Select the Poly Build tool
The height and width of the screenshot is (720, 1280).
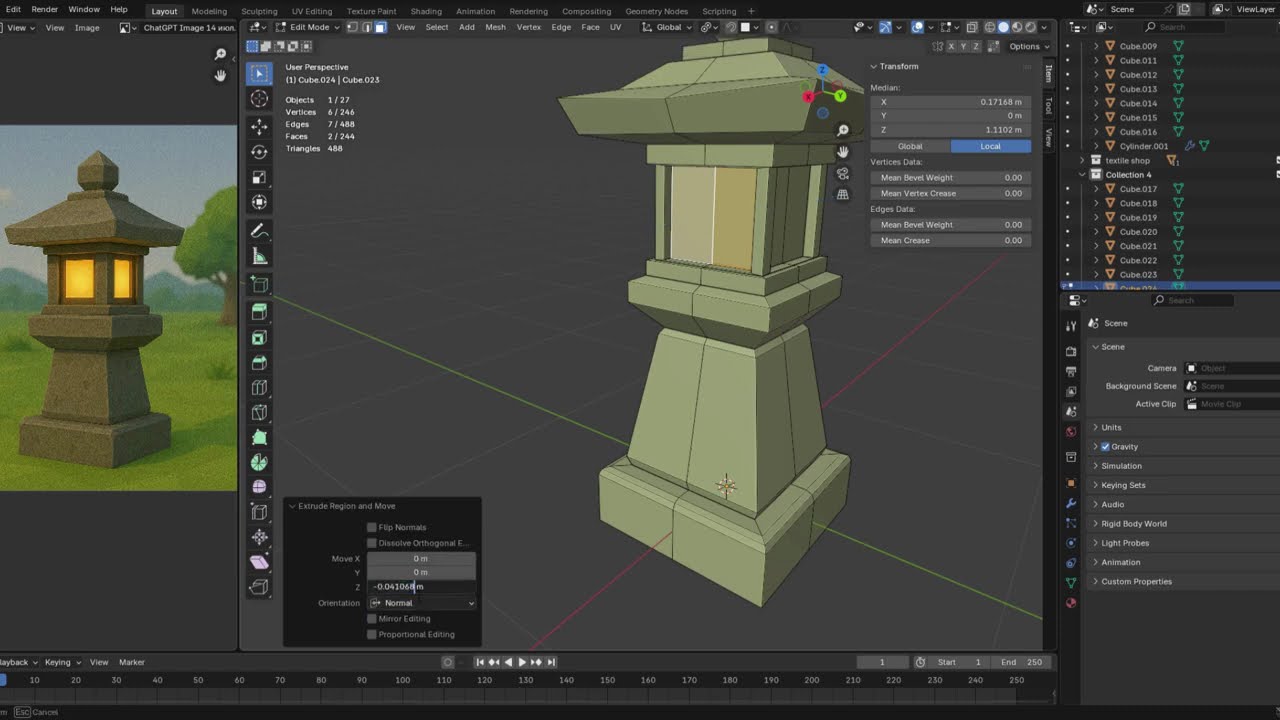pyautogui.click(x=259, y=438)
